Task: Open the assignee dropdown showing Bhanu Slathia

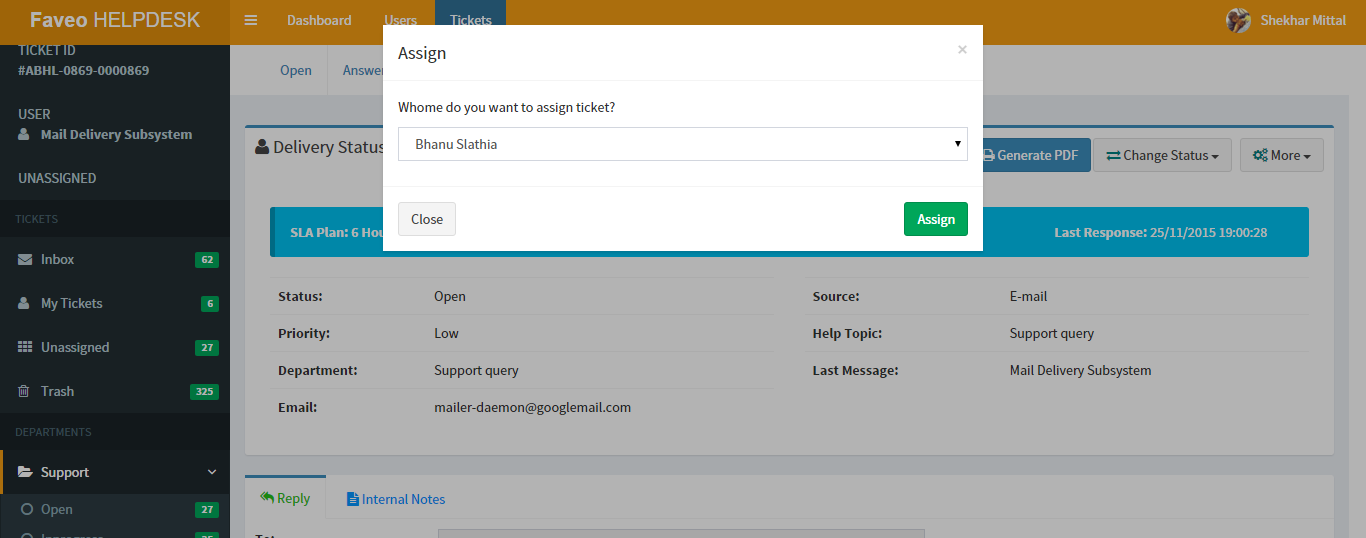Action: [682, 144]
